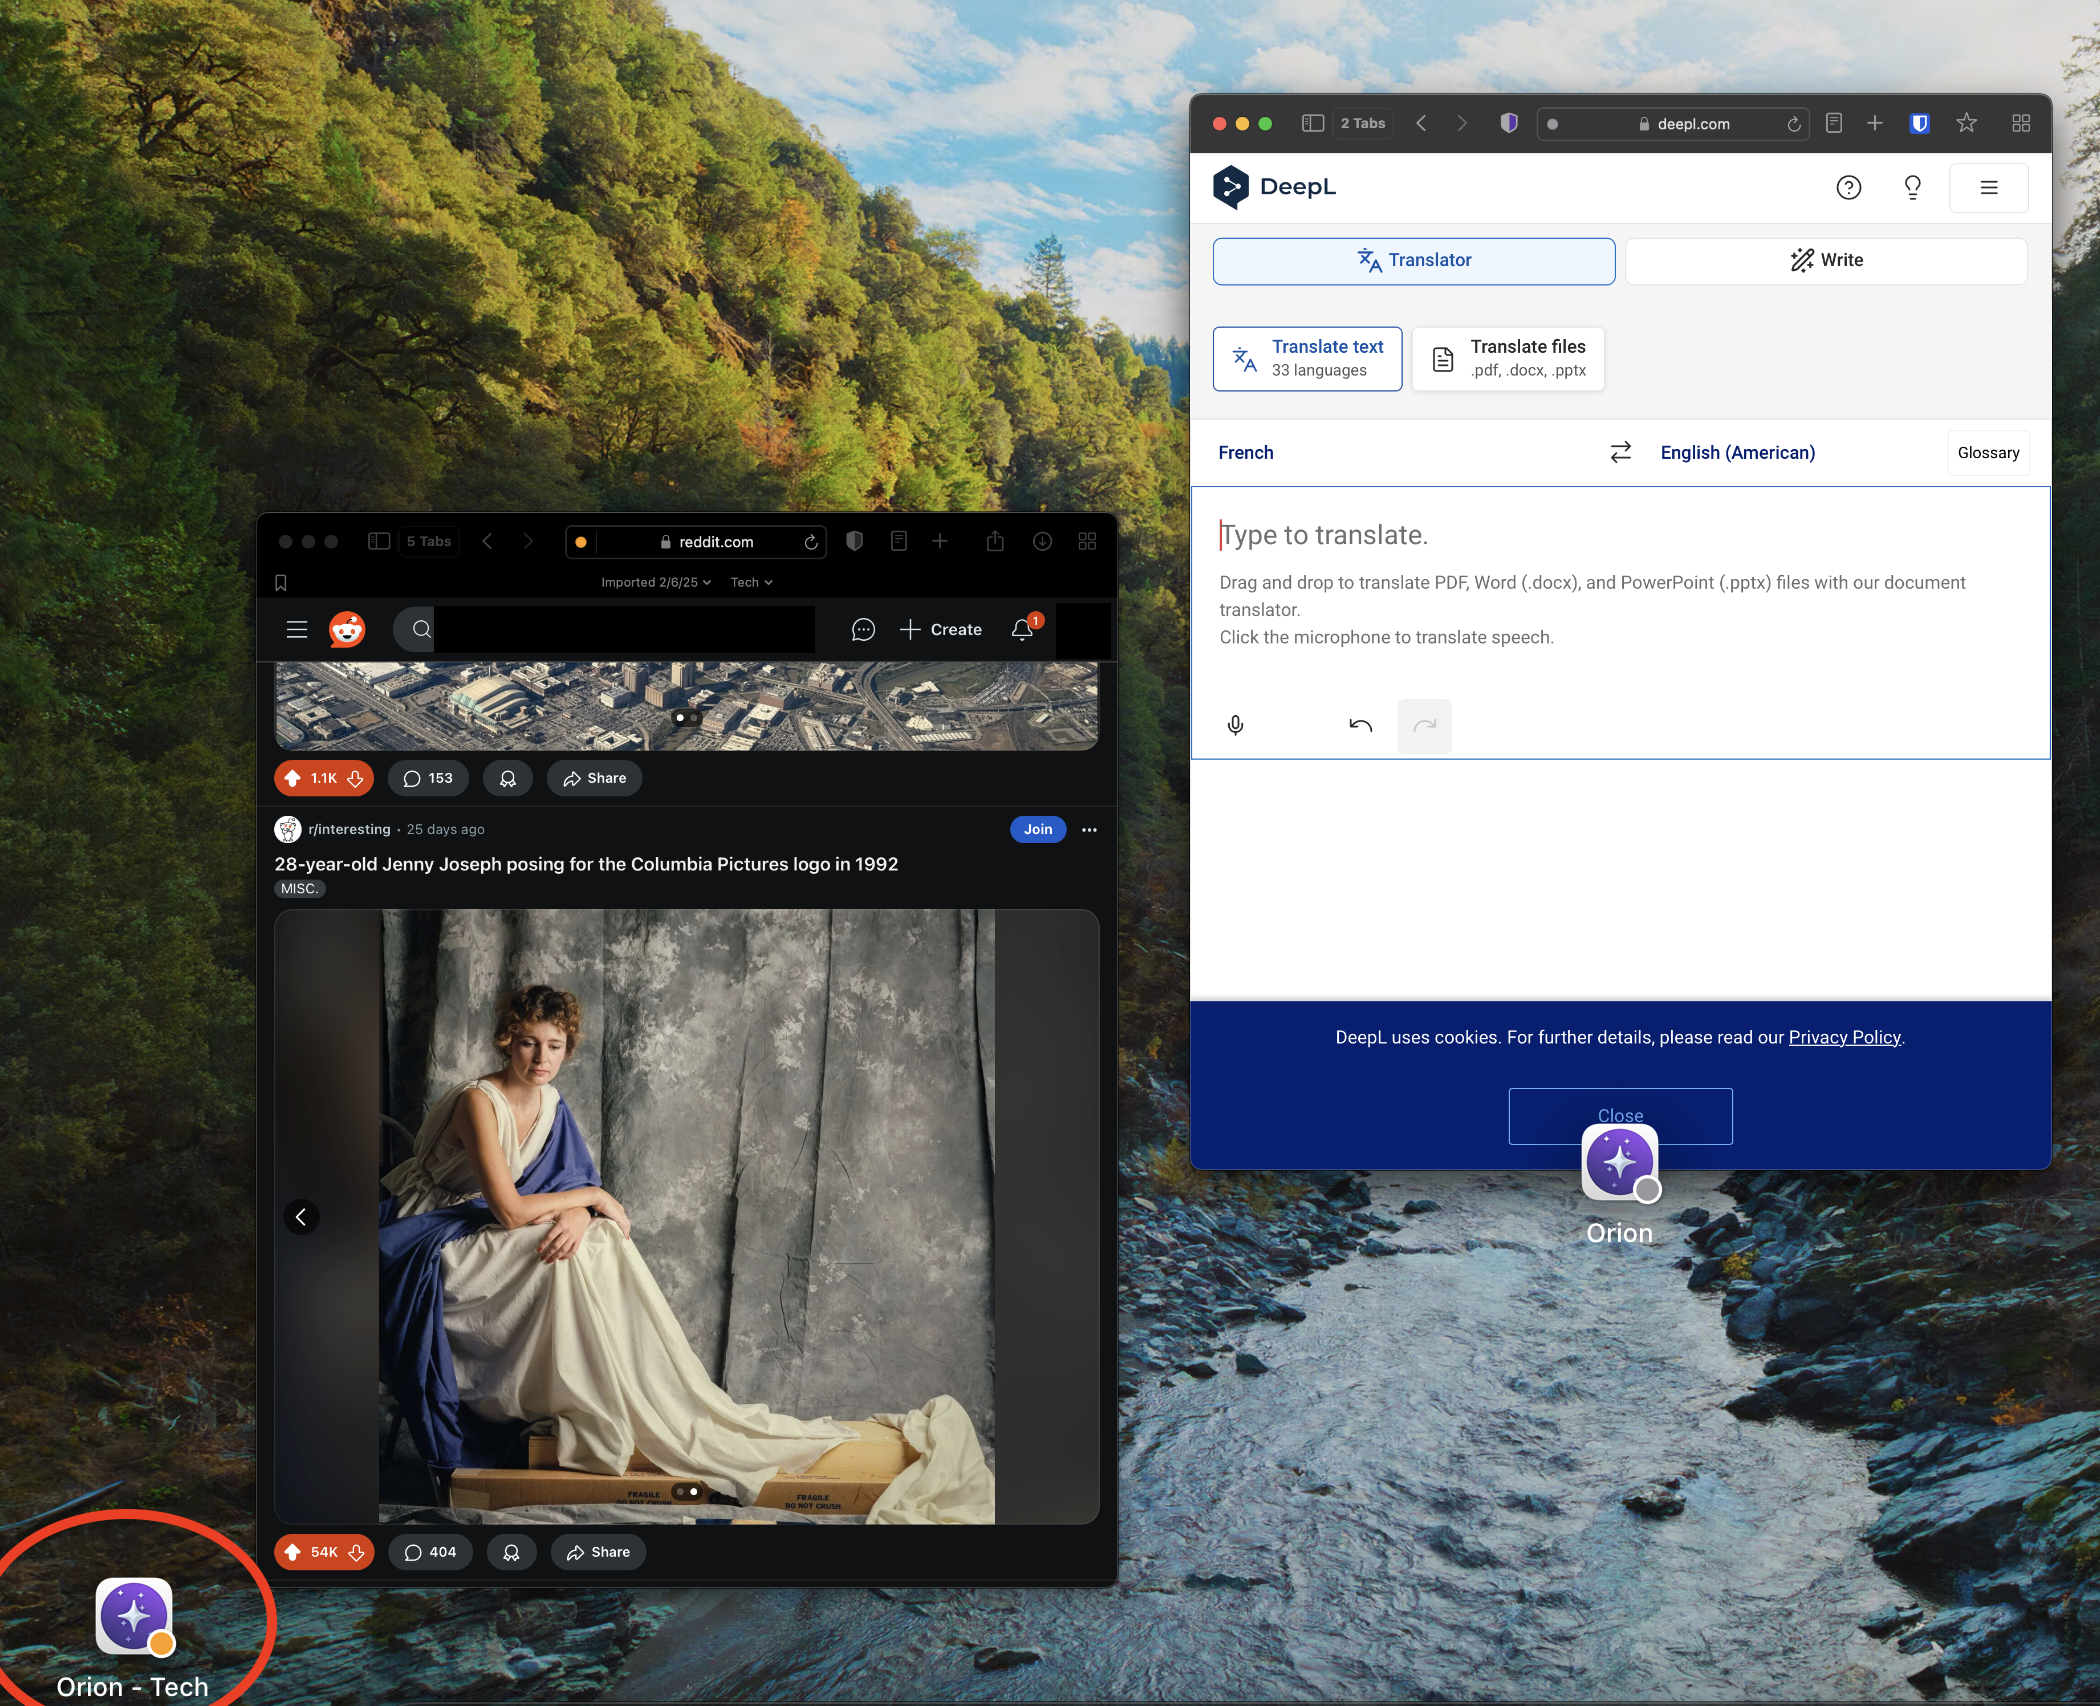The image size is (2100, 1706).
Task: Open Reddit notifications bell
Action: point(1022,629)
